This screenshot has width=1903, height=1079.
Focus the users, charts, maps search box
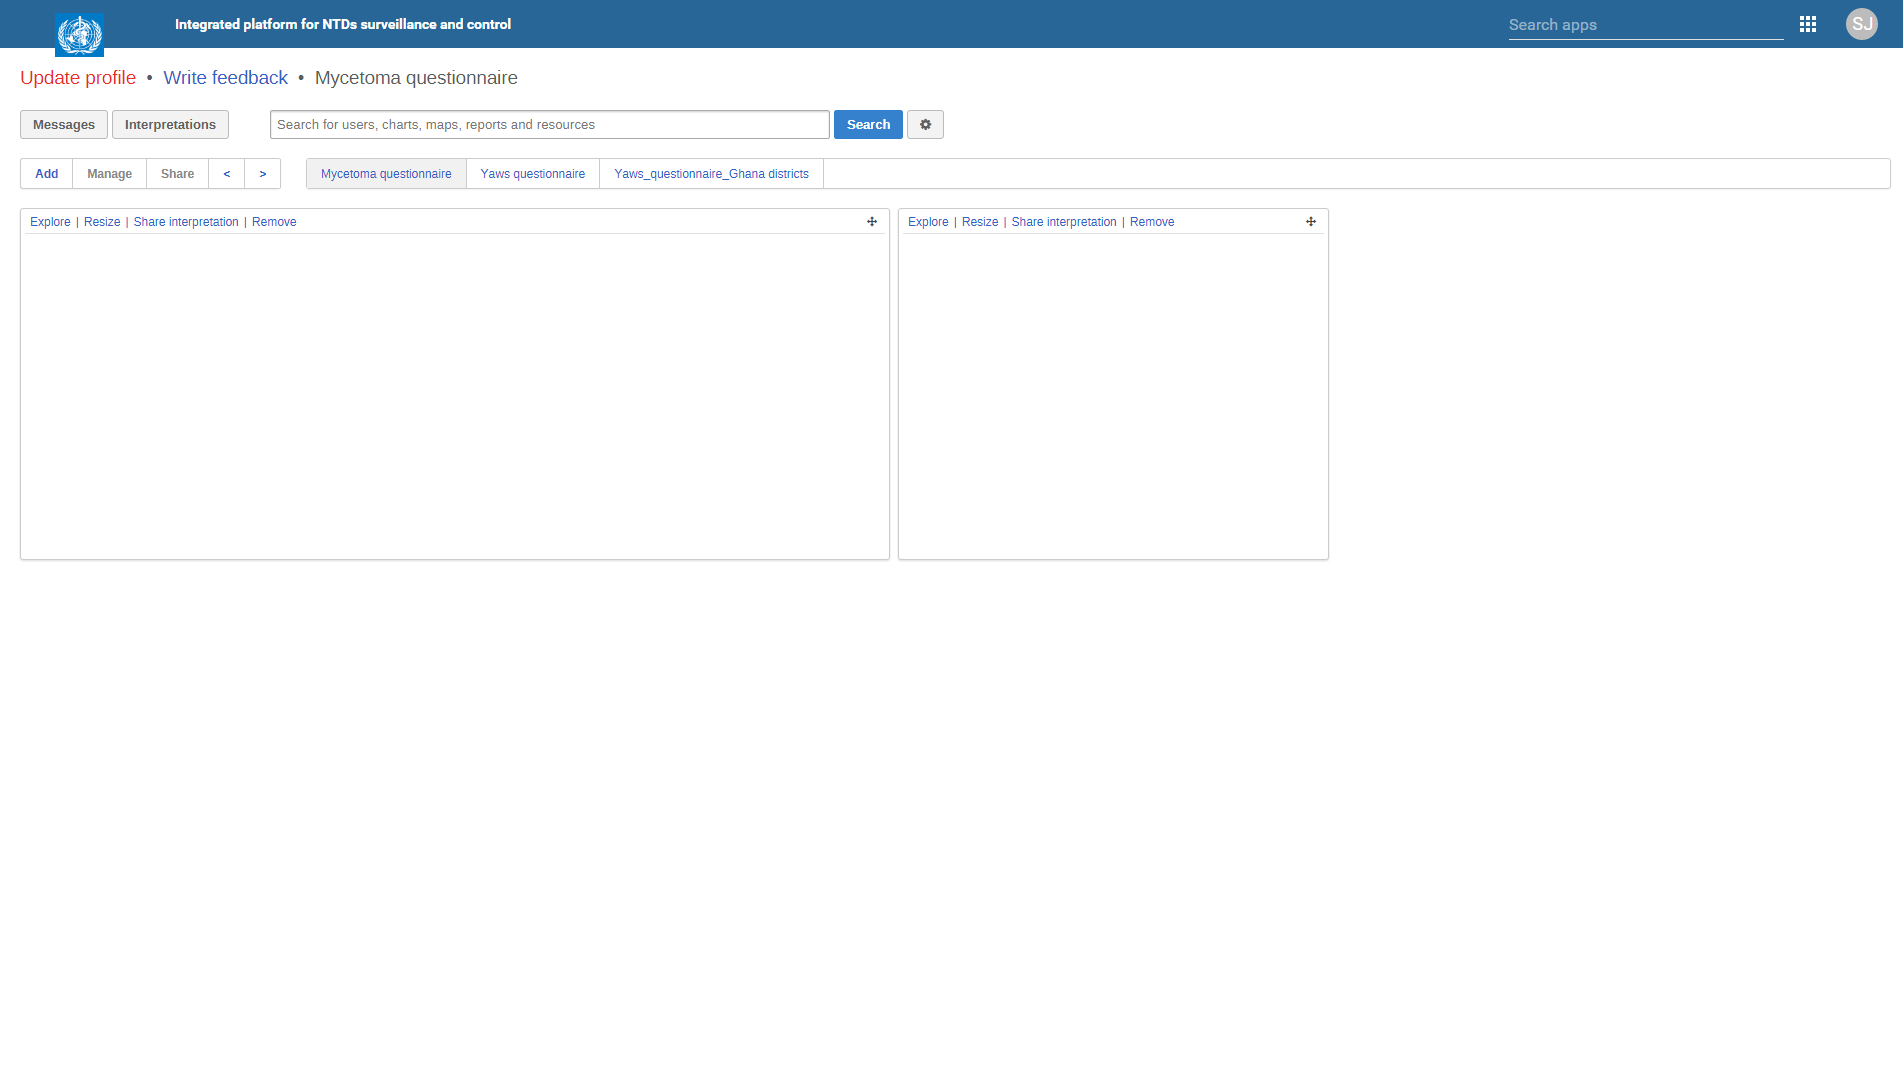pyautogui.click(x=549, y=125)
